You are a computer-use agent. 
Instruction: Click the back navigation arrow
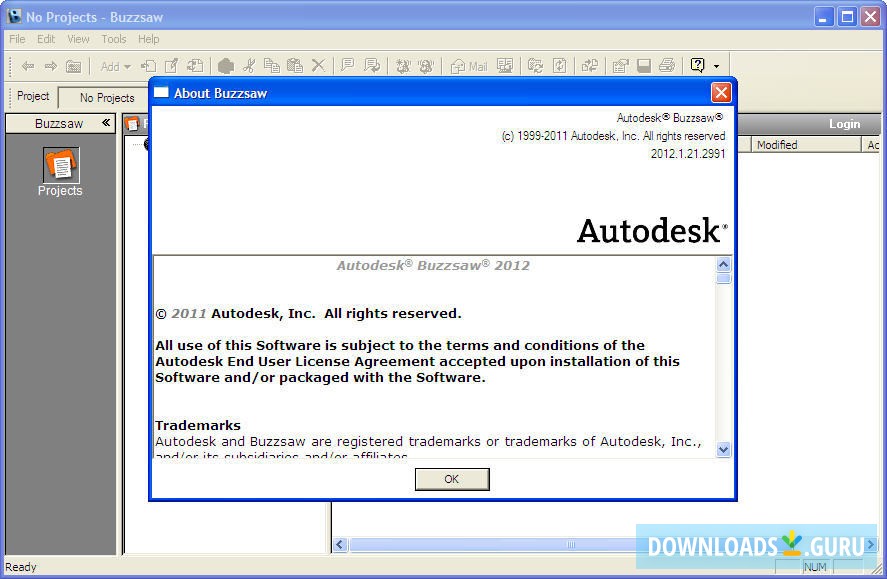coord(27,66)
